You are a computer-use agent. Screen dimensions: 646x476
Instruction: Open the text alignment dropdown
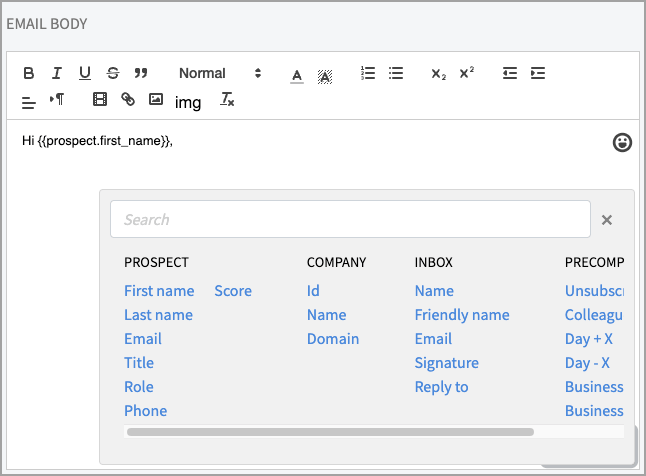(x=29, y=100)
